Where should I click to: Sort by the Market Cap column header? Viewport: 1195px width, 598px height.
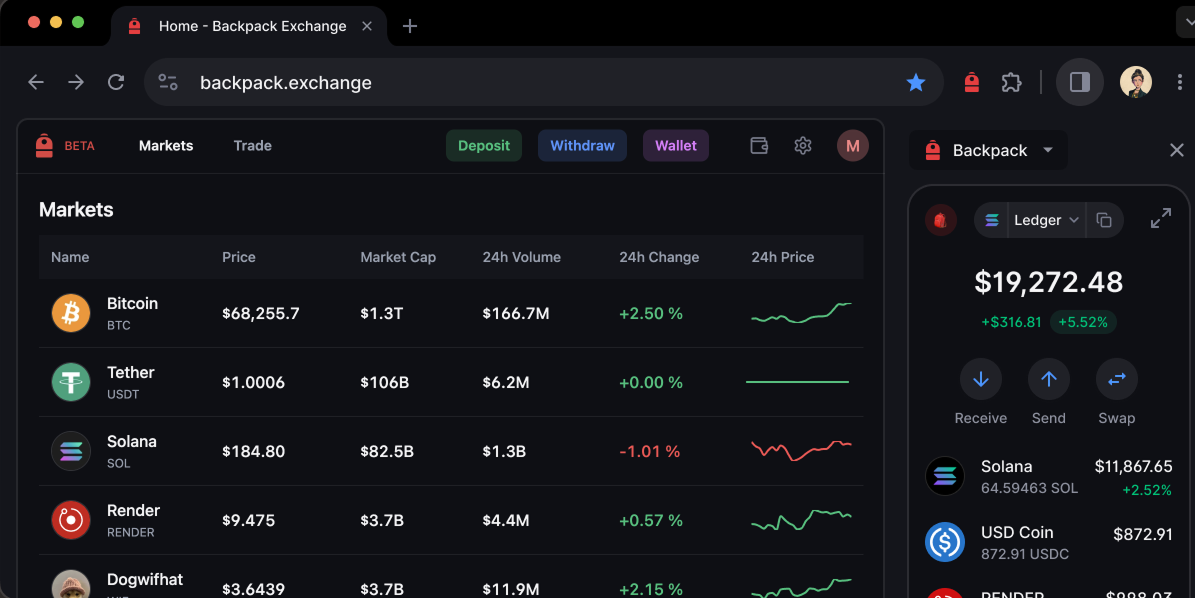(x=398, y=257)
